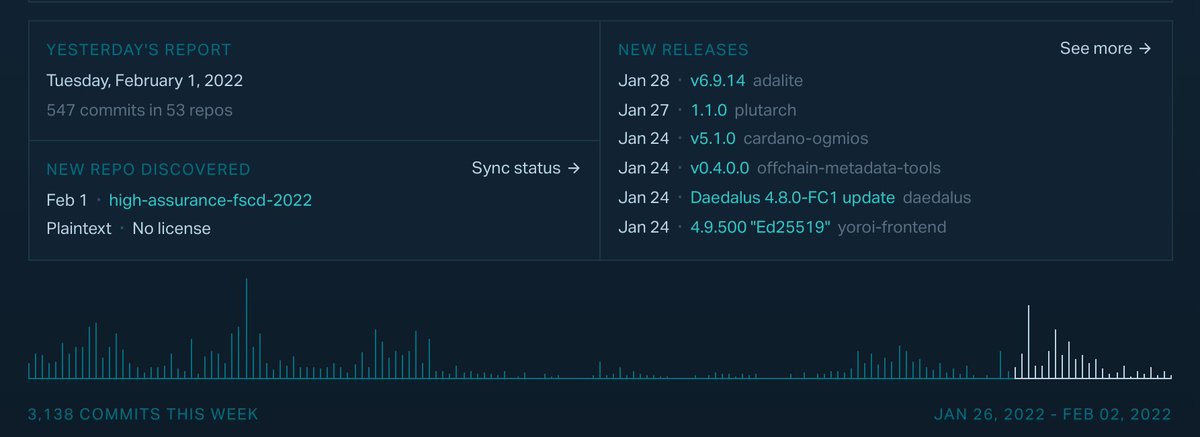
Task: Click the No license label
Action: tap(171, 228)
